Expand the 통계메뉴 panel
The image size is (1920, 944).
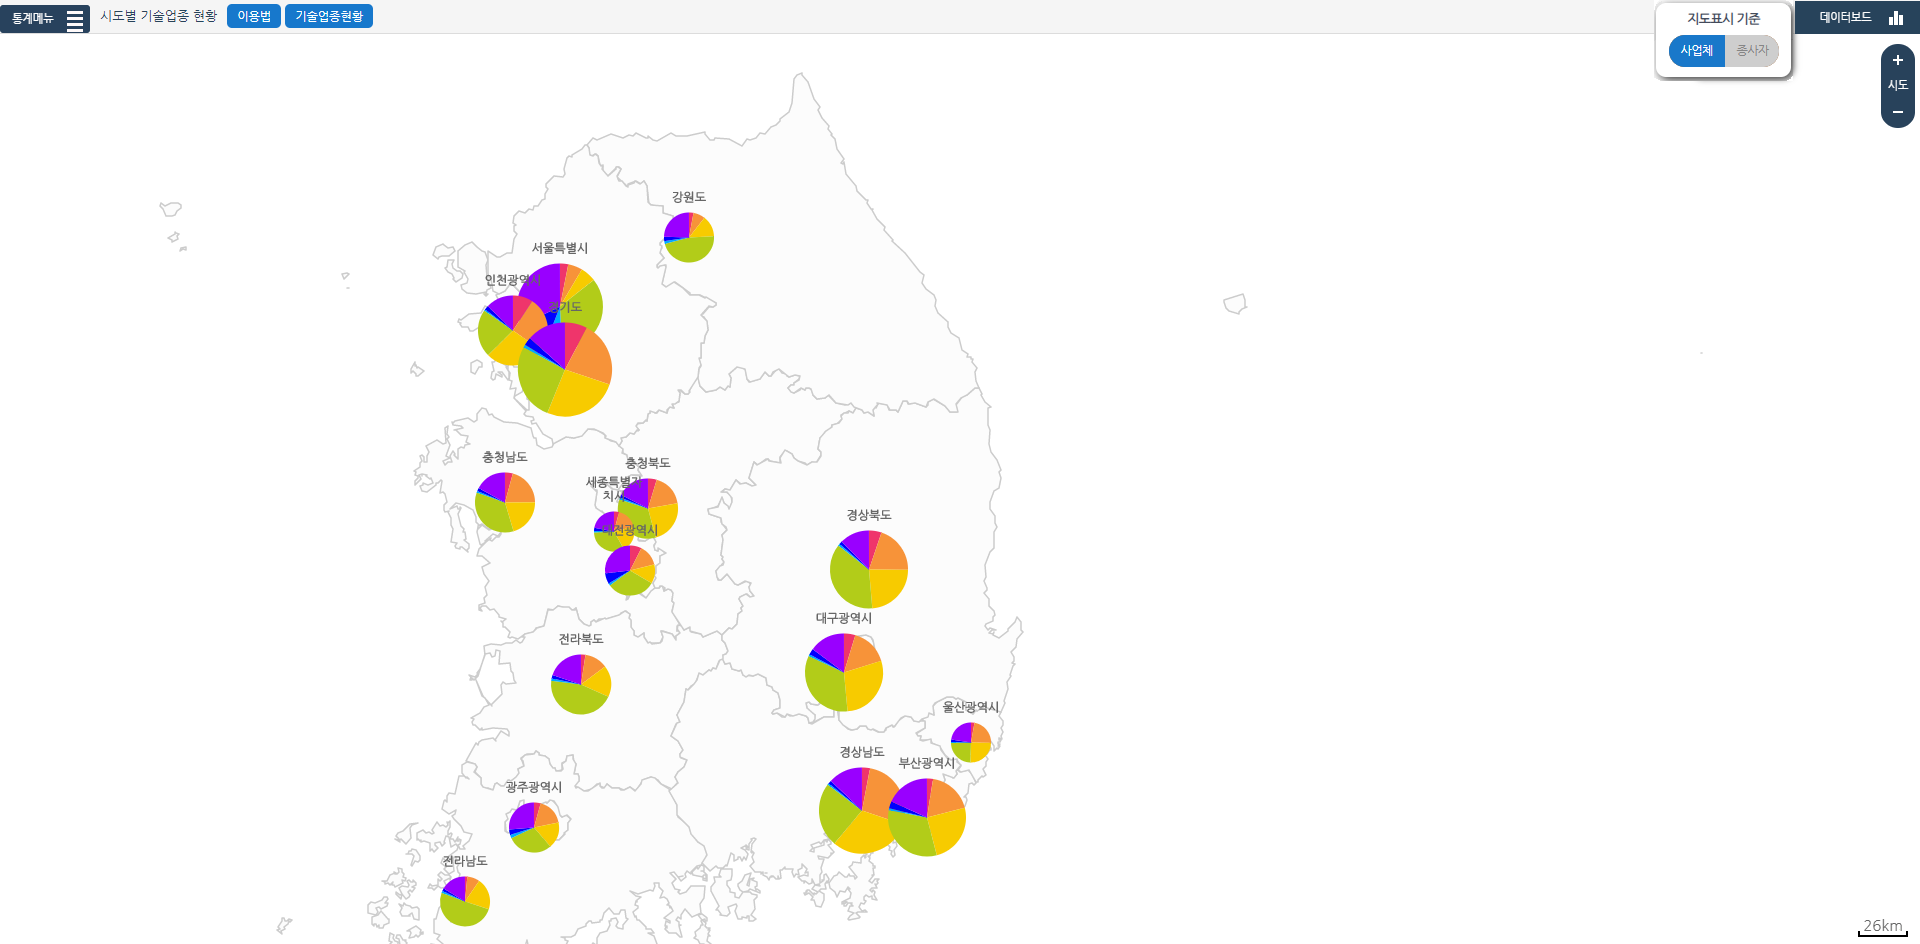tap(34, 19)
